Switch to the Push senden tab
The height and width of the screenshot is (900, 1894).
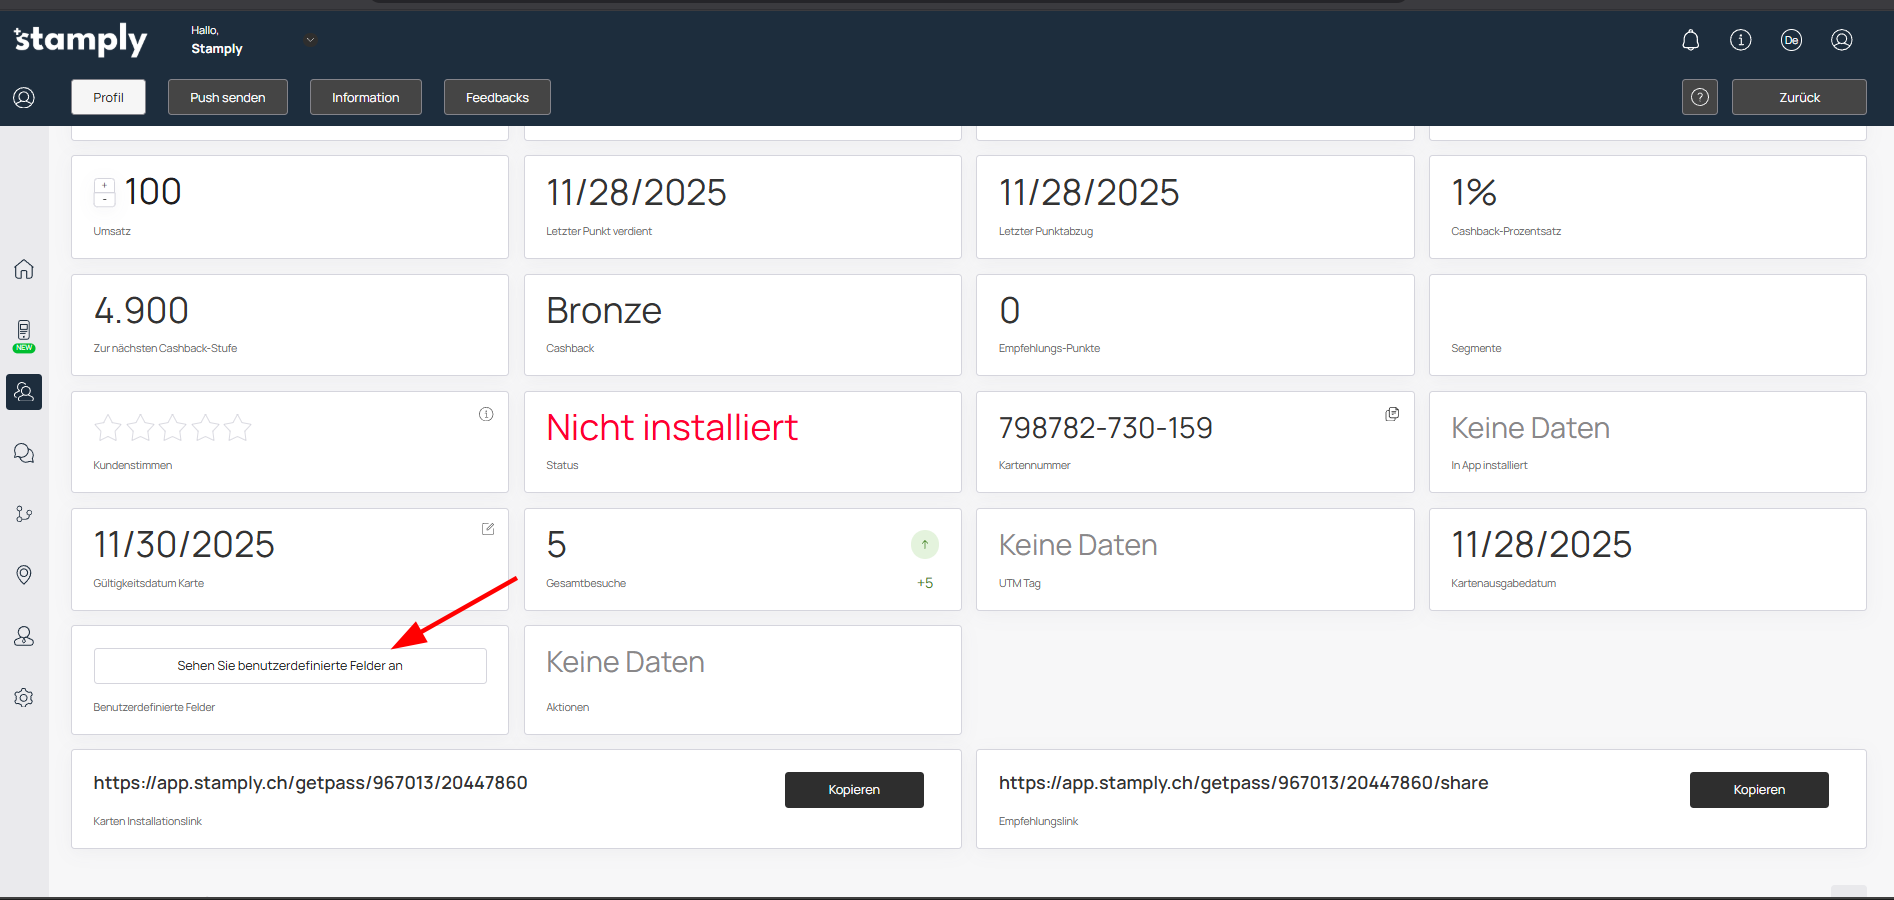coord(227,97)
